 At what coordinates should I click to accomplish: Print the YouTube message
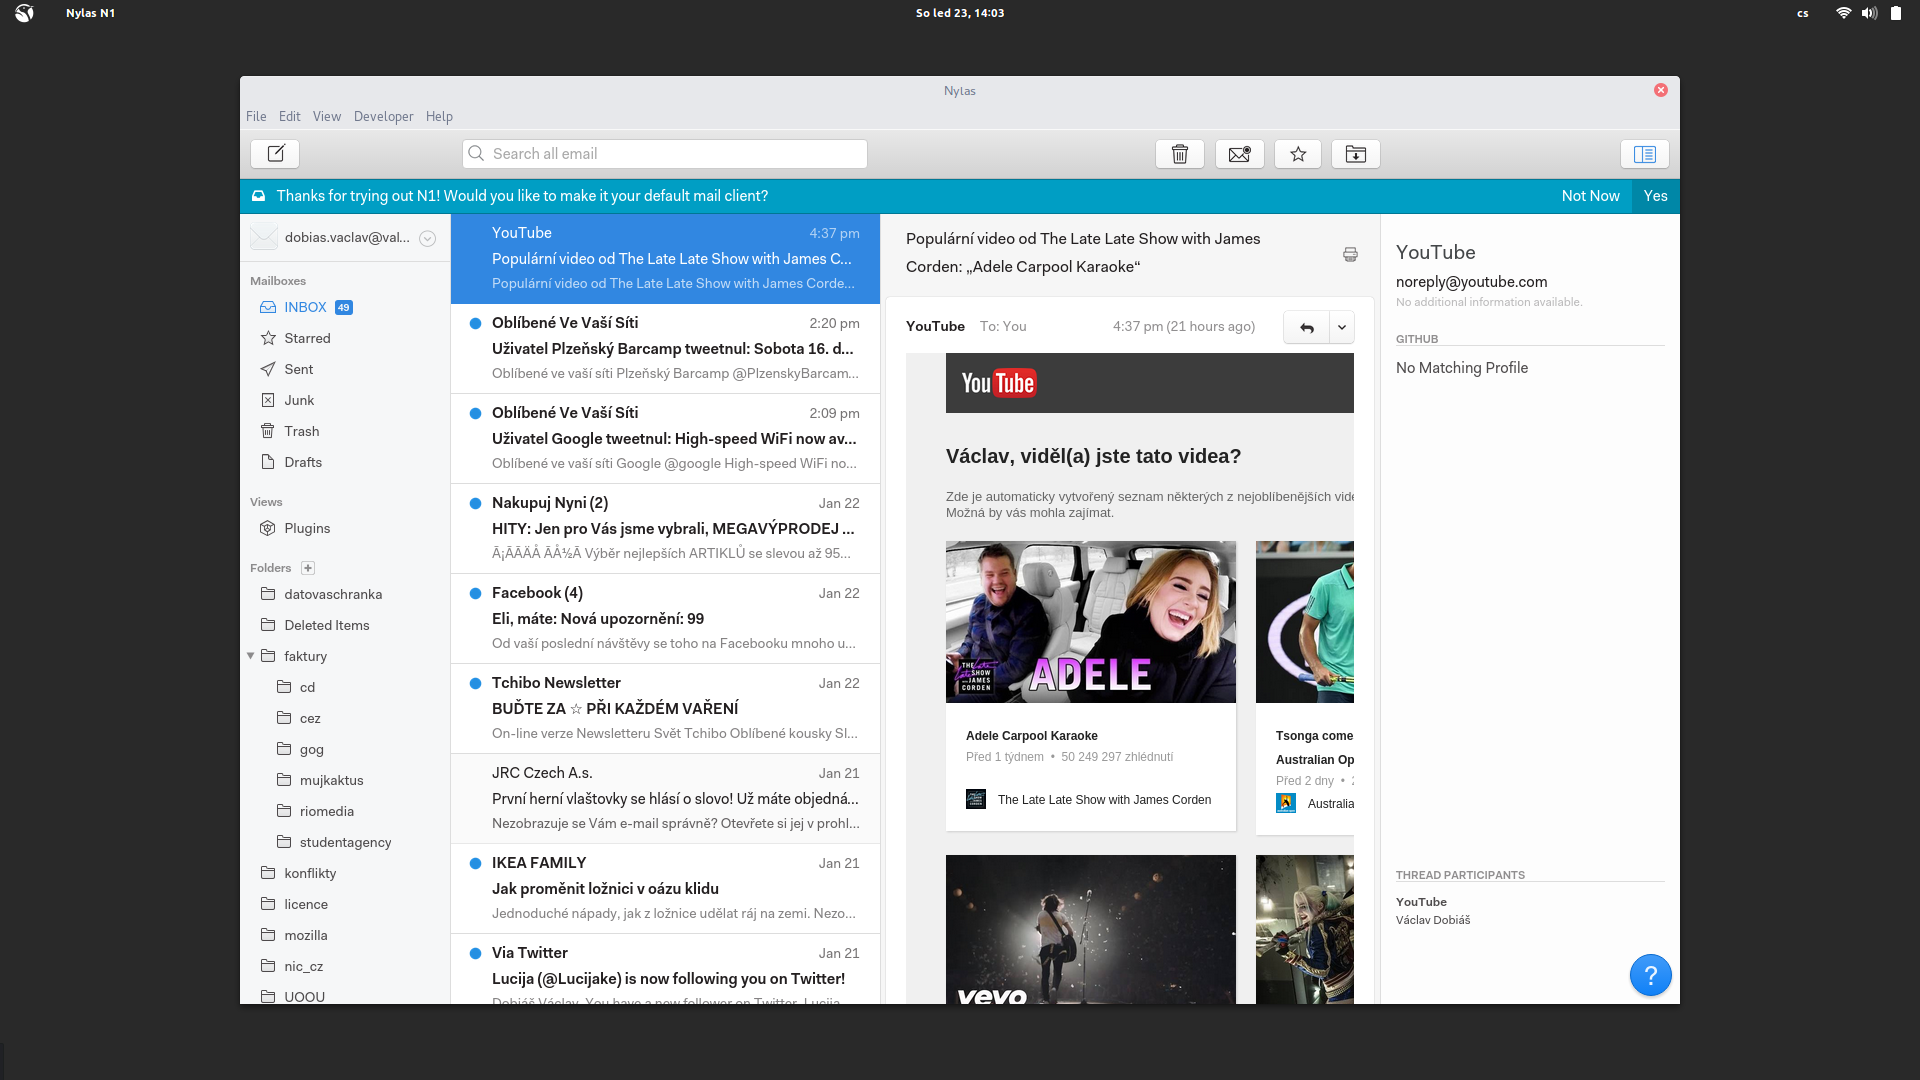(x=1350, y=254)
